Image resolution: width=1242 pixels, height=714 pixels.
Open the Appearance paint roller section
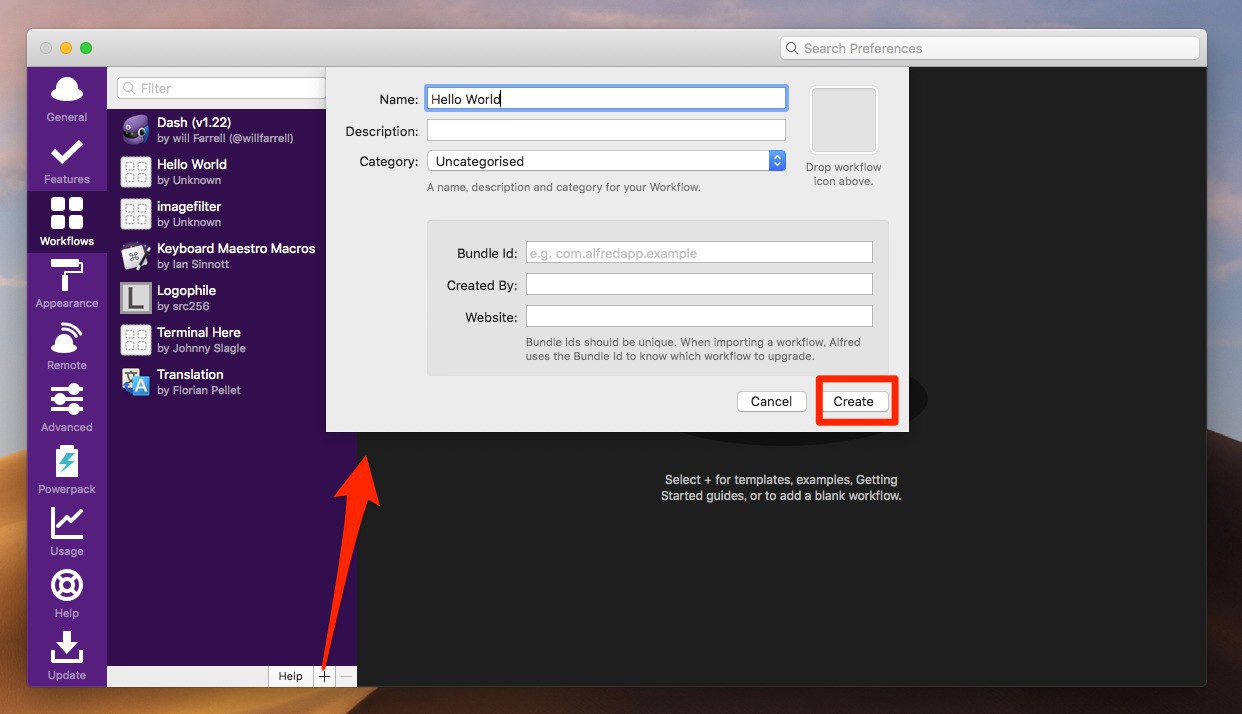point(67,284)
